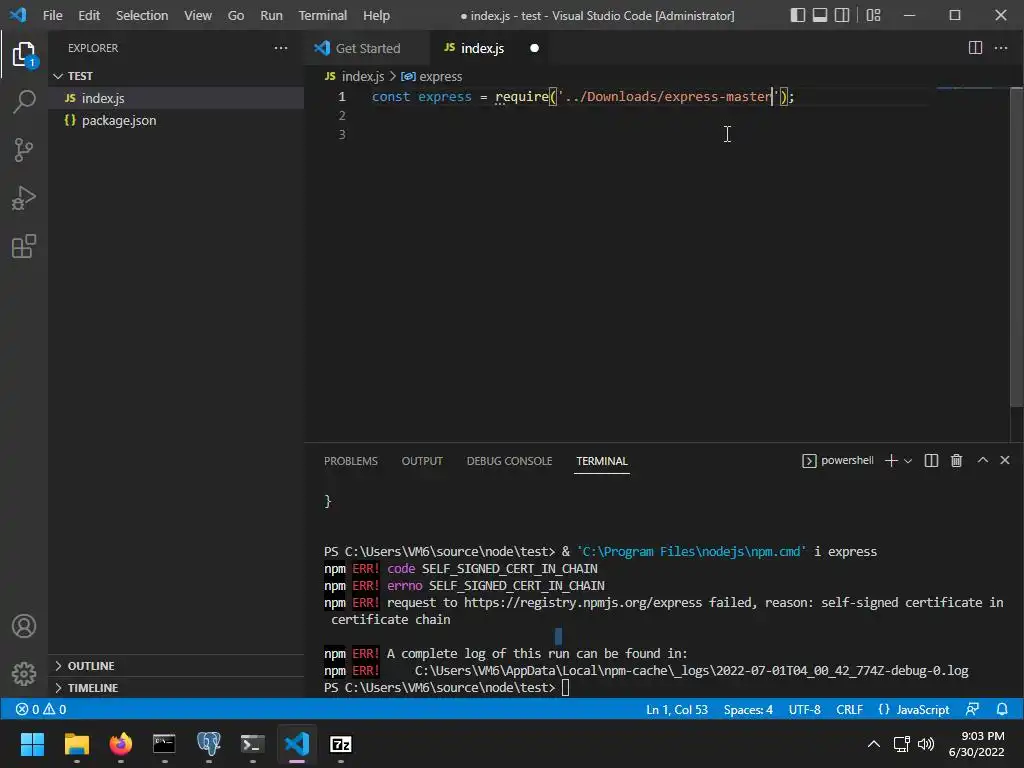Open package.json in the Explorer tree
This screenshot has width=1024, height=768.
click(x=176, y=120)
